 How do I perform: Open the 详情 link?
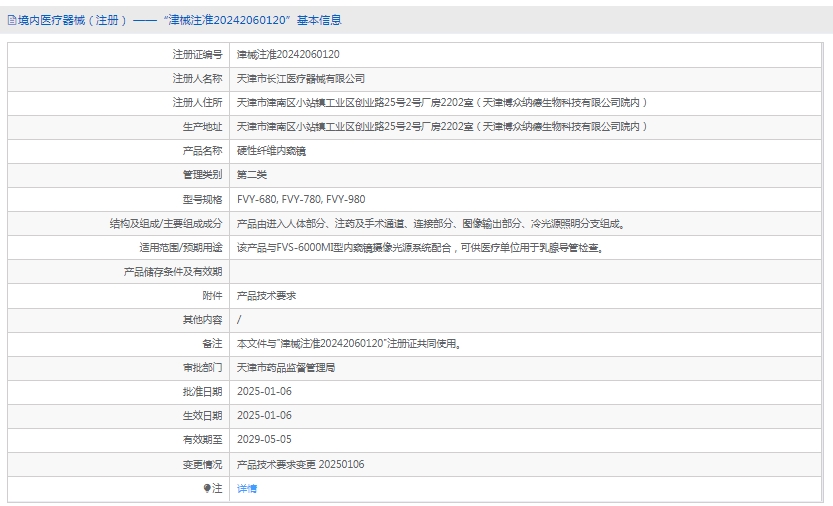click(x=246, y=489)
